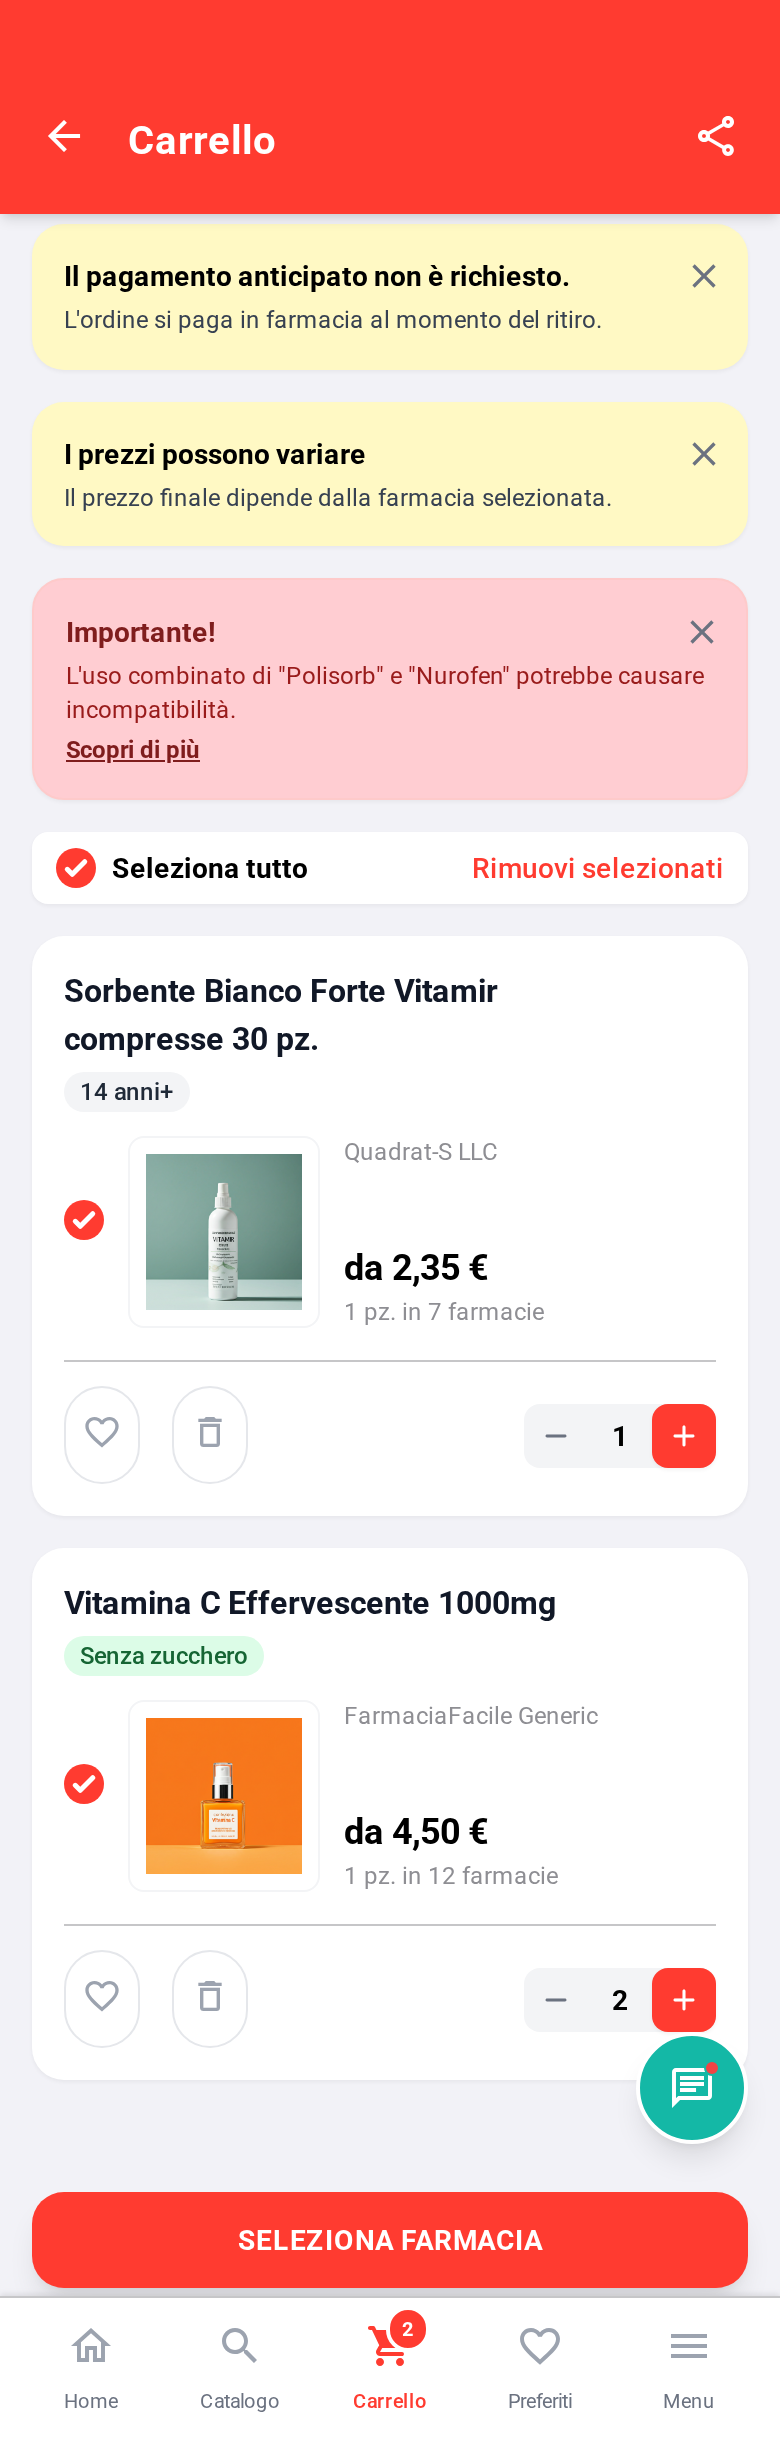Delete Vitamina C Effervescente with trash icon
Image resolution: width=780 pixels, height=2464 pixels.
tap(209, 1999)
